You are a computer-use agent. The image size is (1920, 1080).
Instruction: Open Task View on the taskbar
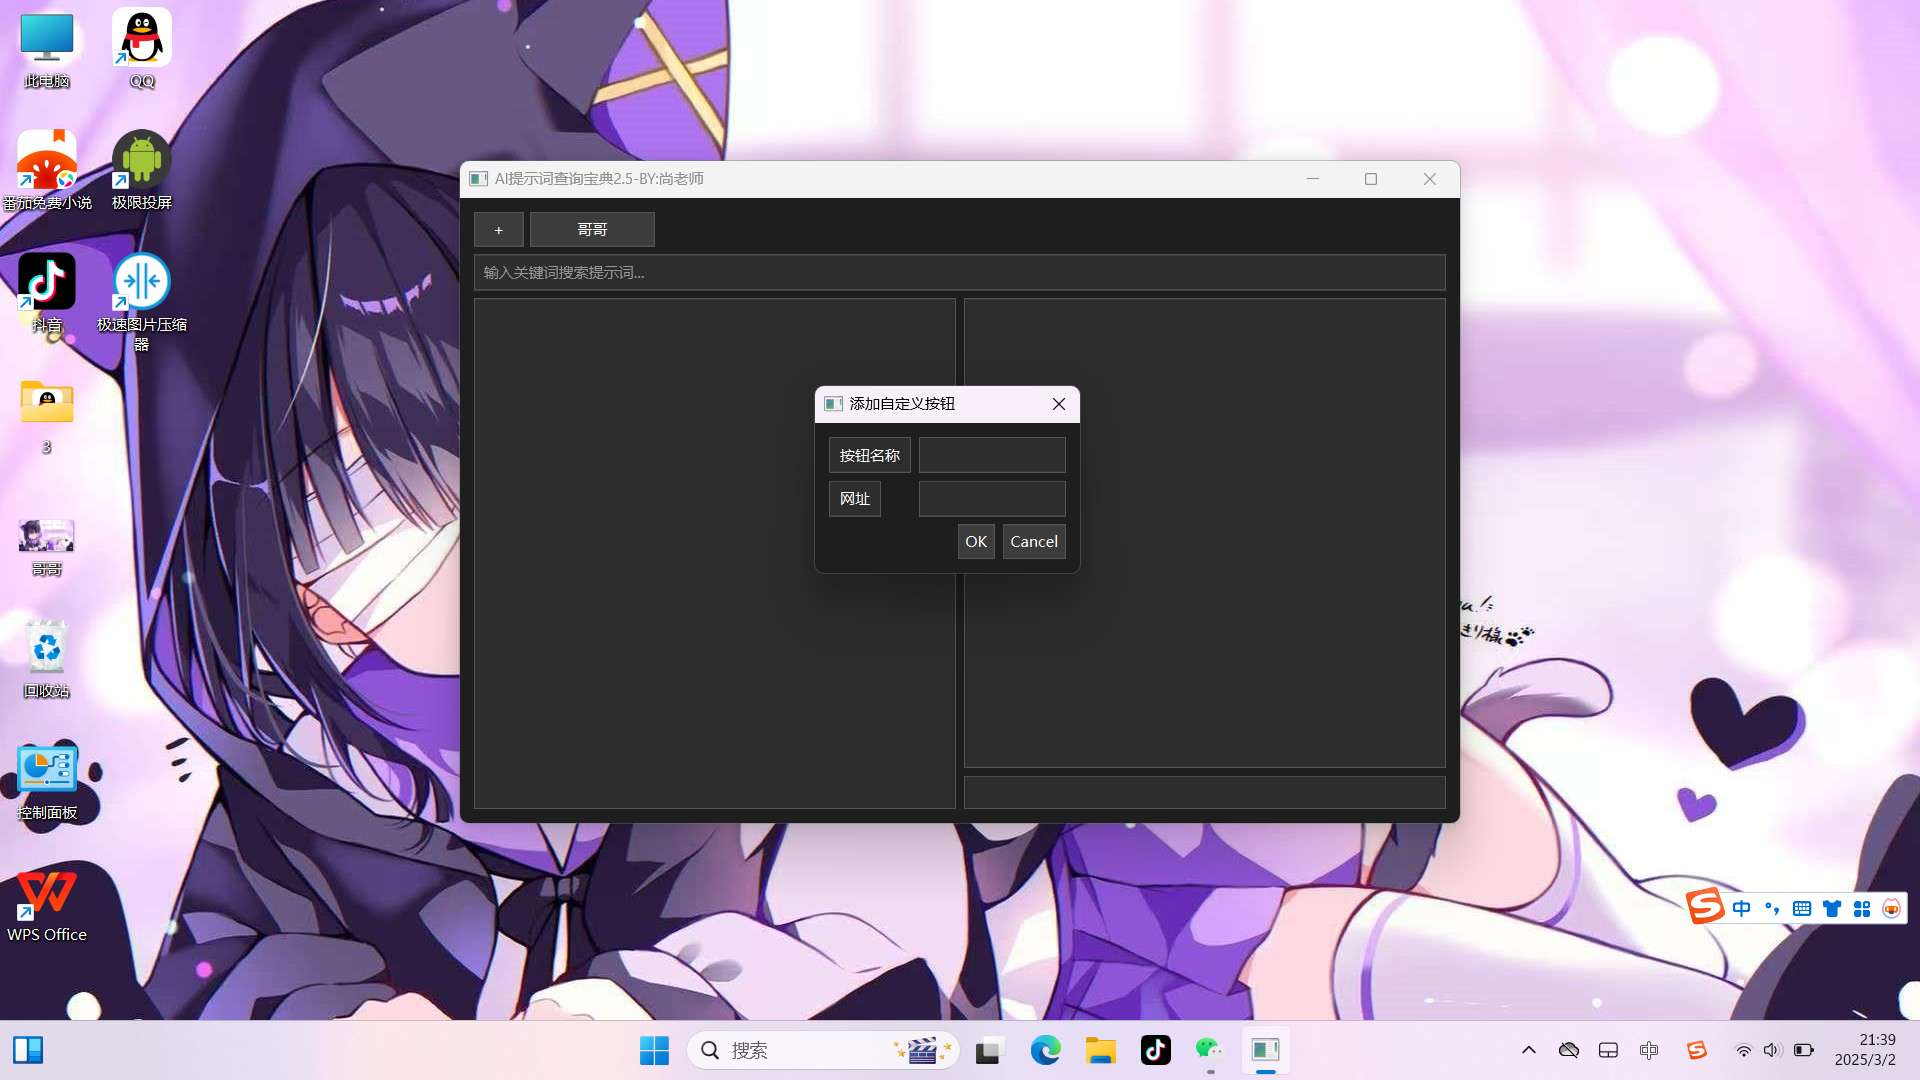click(989, 1050)
